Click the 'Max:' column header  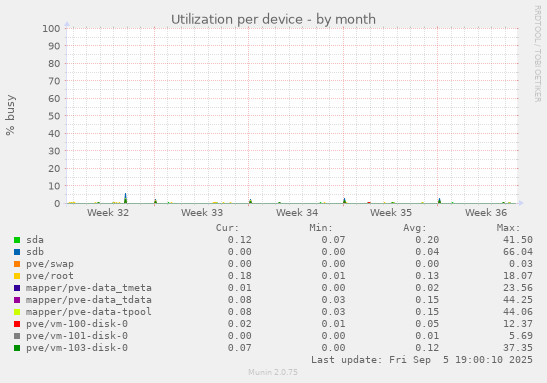click(x=509, y=228)
